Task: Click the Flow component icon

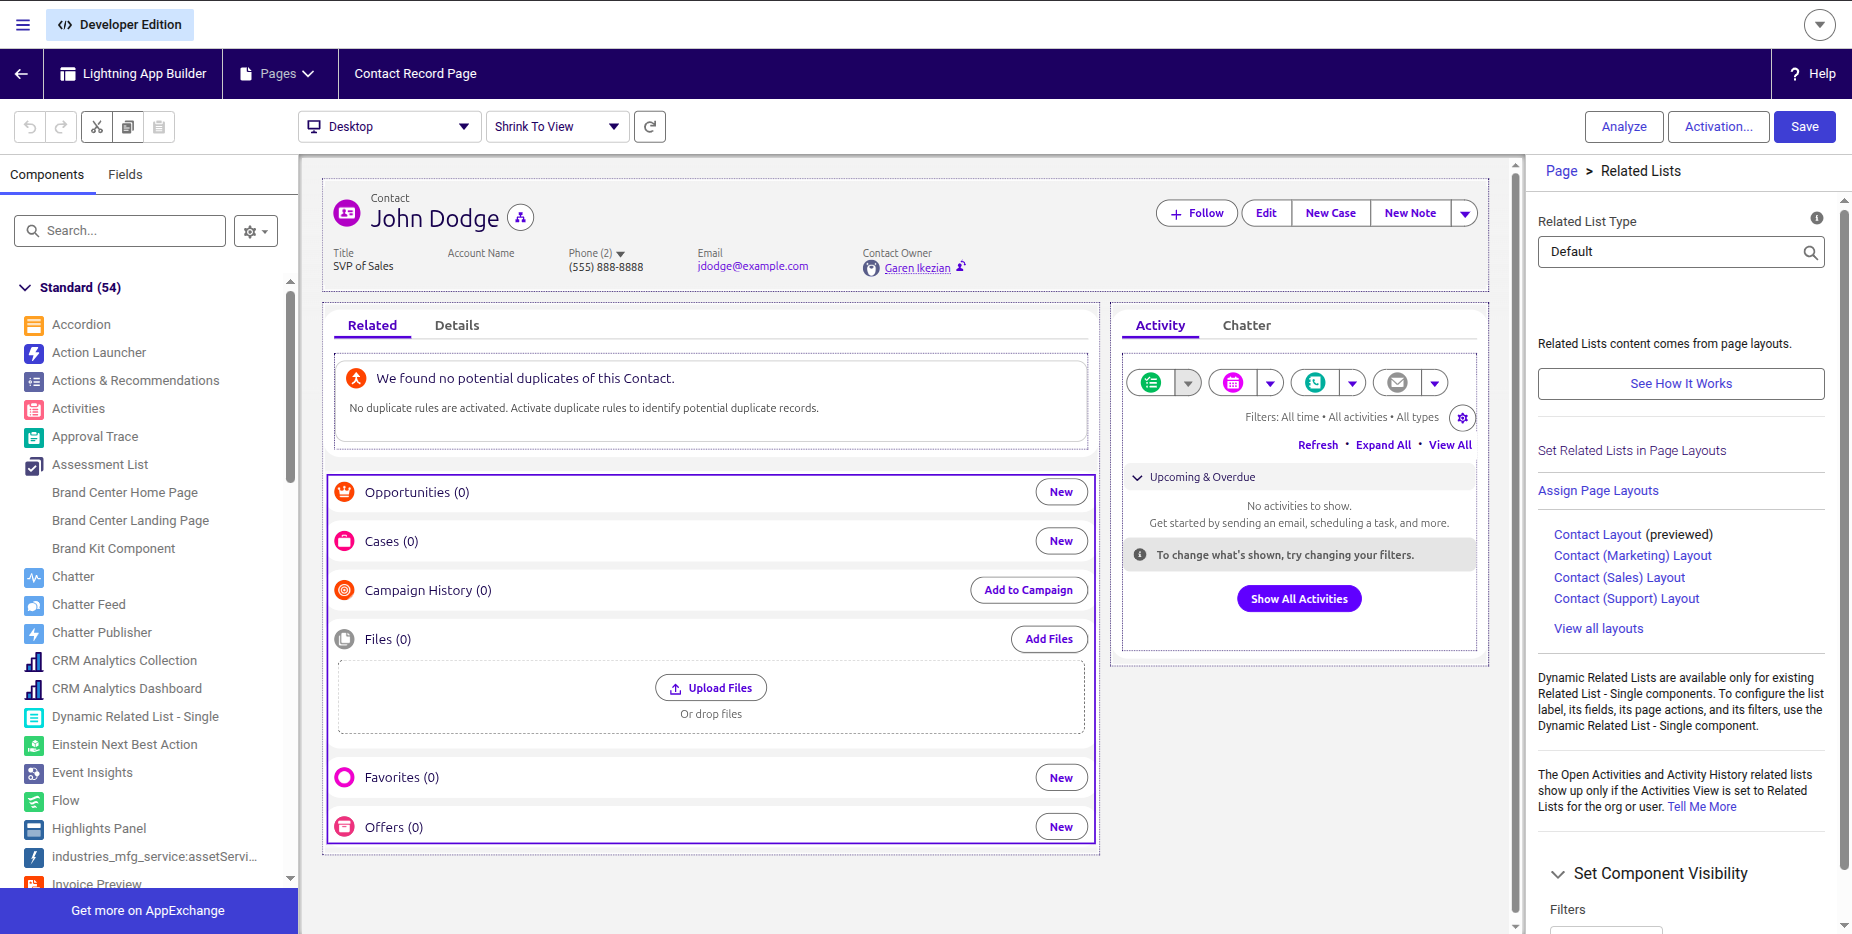Action: pyautogui.click(x=34, y=801)
